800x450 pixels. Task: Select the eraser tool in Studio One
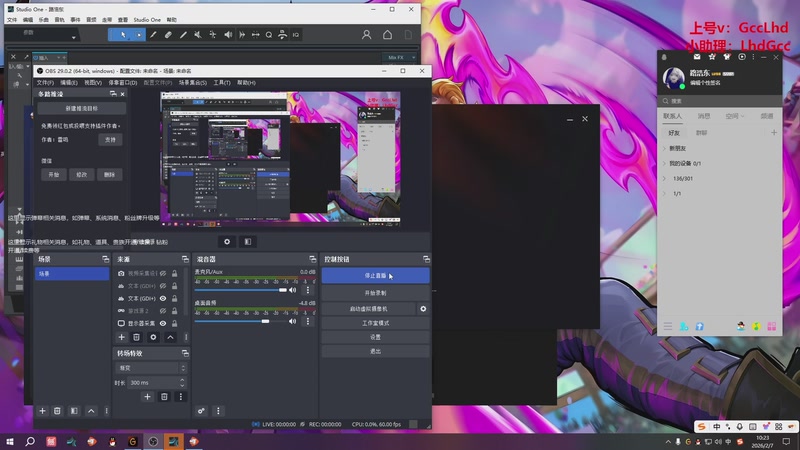(x=168, y=35)
